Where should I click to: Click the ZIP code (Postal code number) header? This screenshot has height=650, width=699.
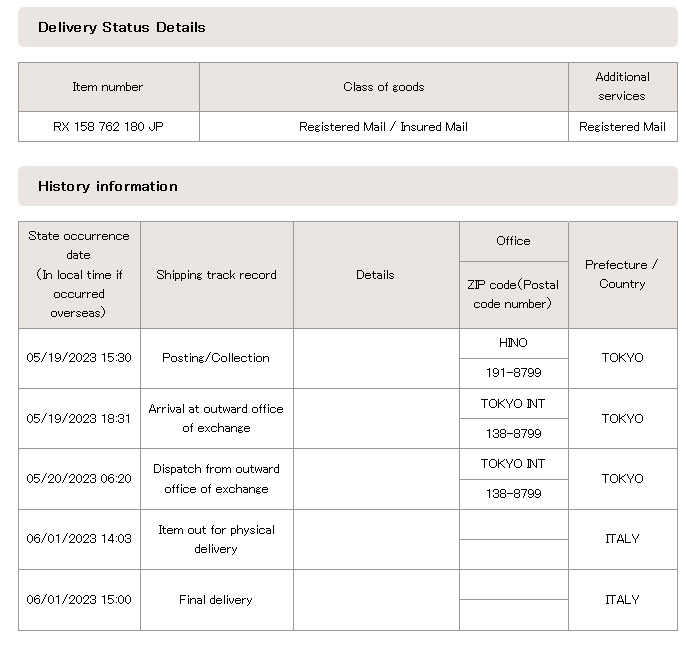(513, 294)
